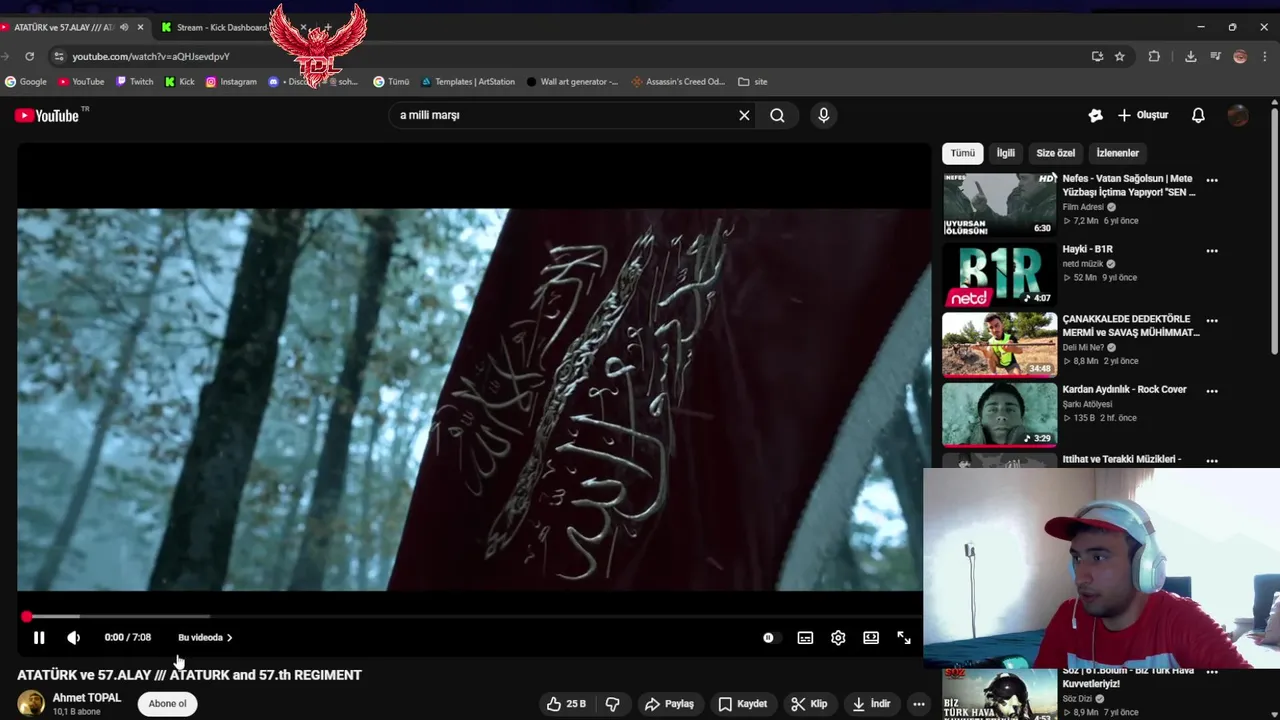Open browser profile avatar
This screenshot has height=720, width=1280.
[1240, 56]
